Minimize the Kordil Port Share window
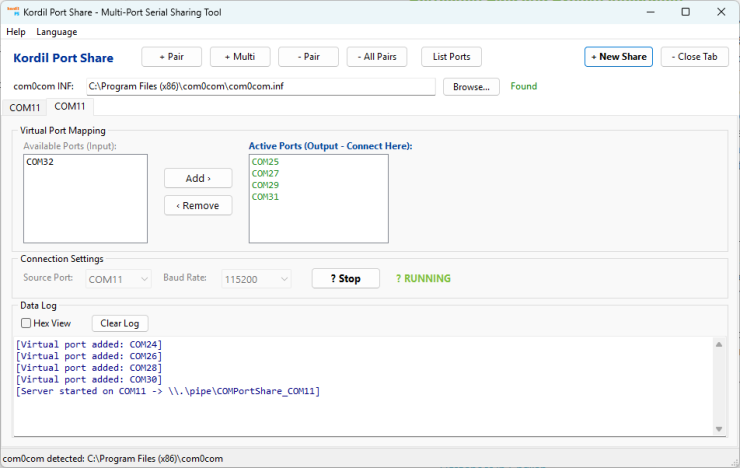The image size is (740, 468). click(650, 12)
